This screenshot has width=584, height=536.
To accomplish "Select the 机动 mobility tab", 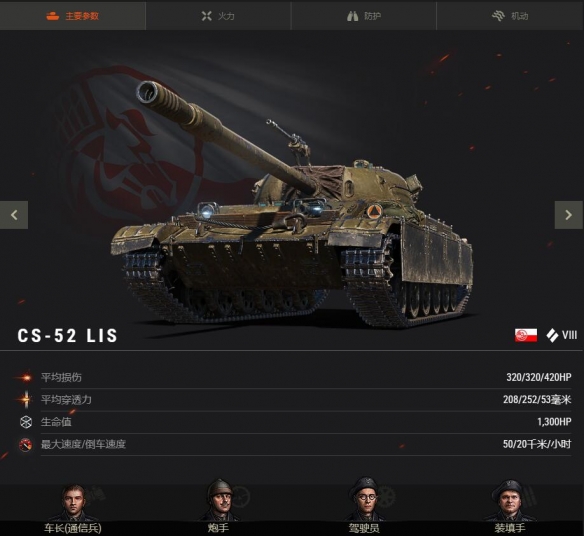I will pyautogui.click(x=510, y=16).
